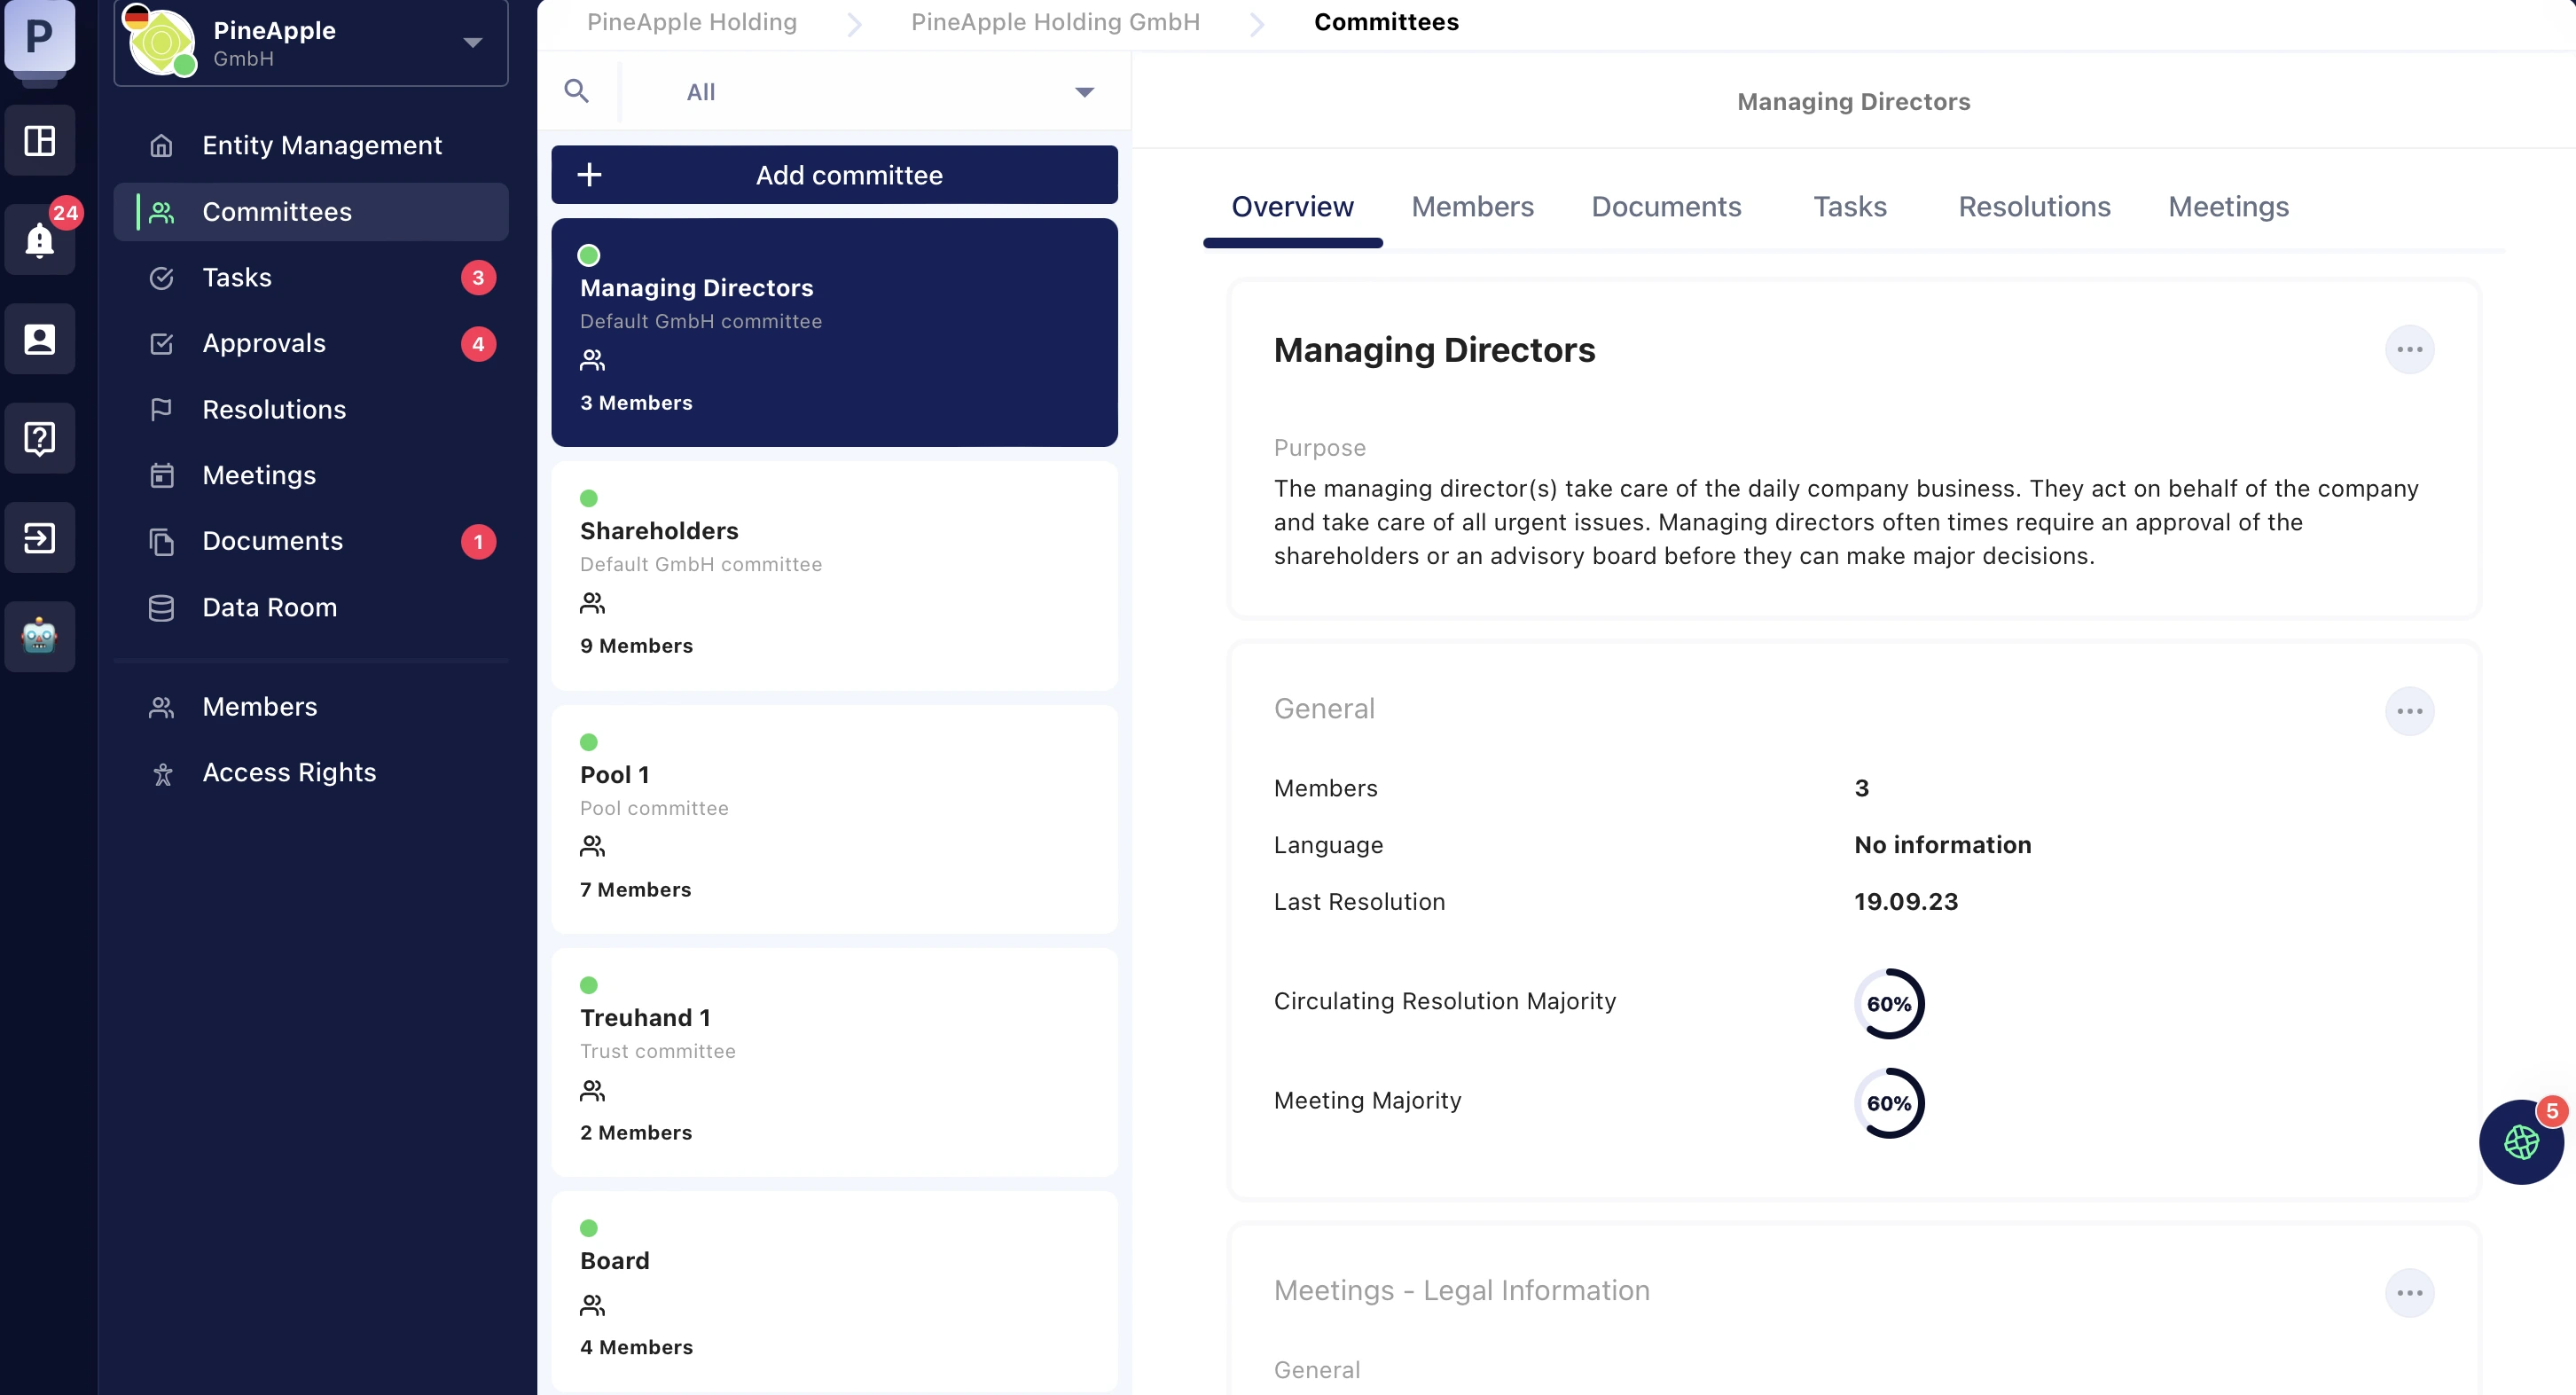This screenshot has width=2576, height=1395.
Task: Click the search magnifier icon
Action: [x=576, y=91]
